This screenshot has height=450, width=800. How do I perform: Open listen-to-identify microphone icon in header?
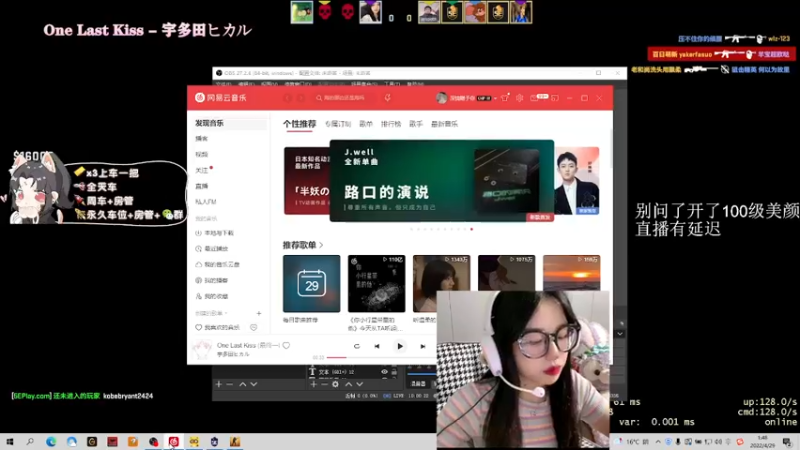(x=387, y=97)
